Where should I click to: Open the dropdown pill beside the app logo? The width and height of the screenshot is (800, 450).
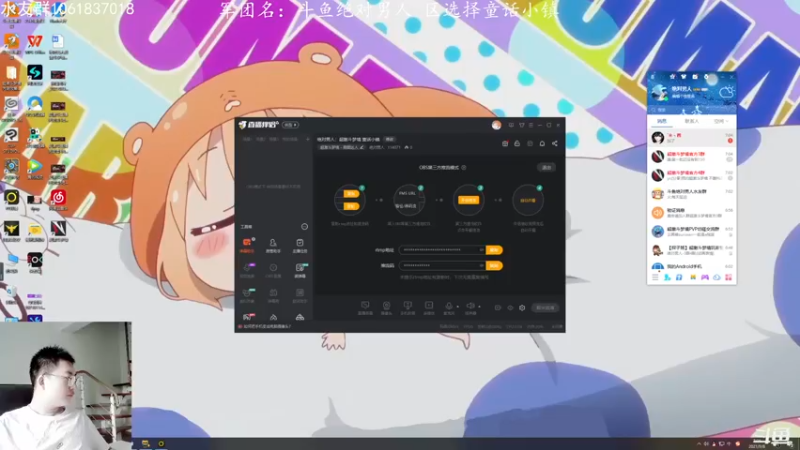point(290,125)
